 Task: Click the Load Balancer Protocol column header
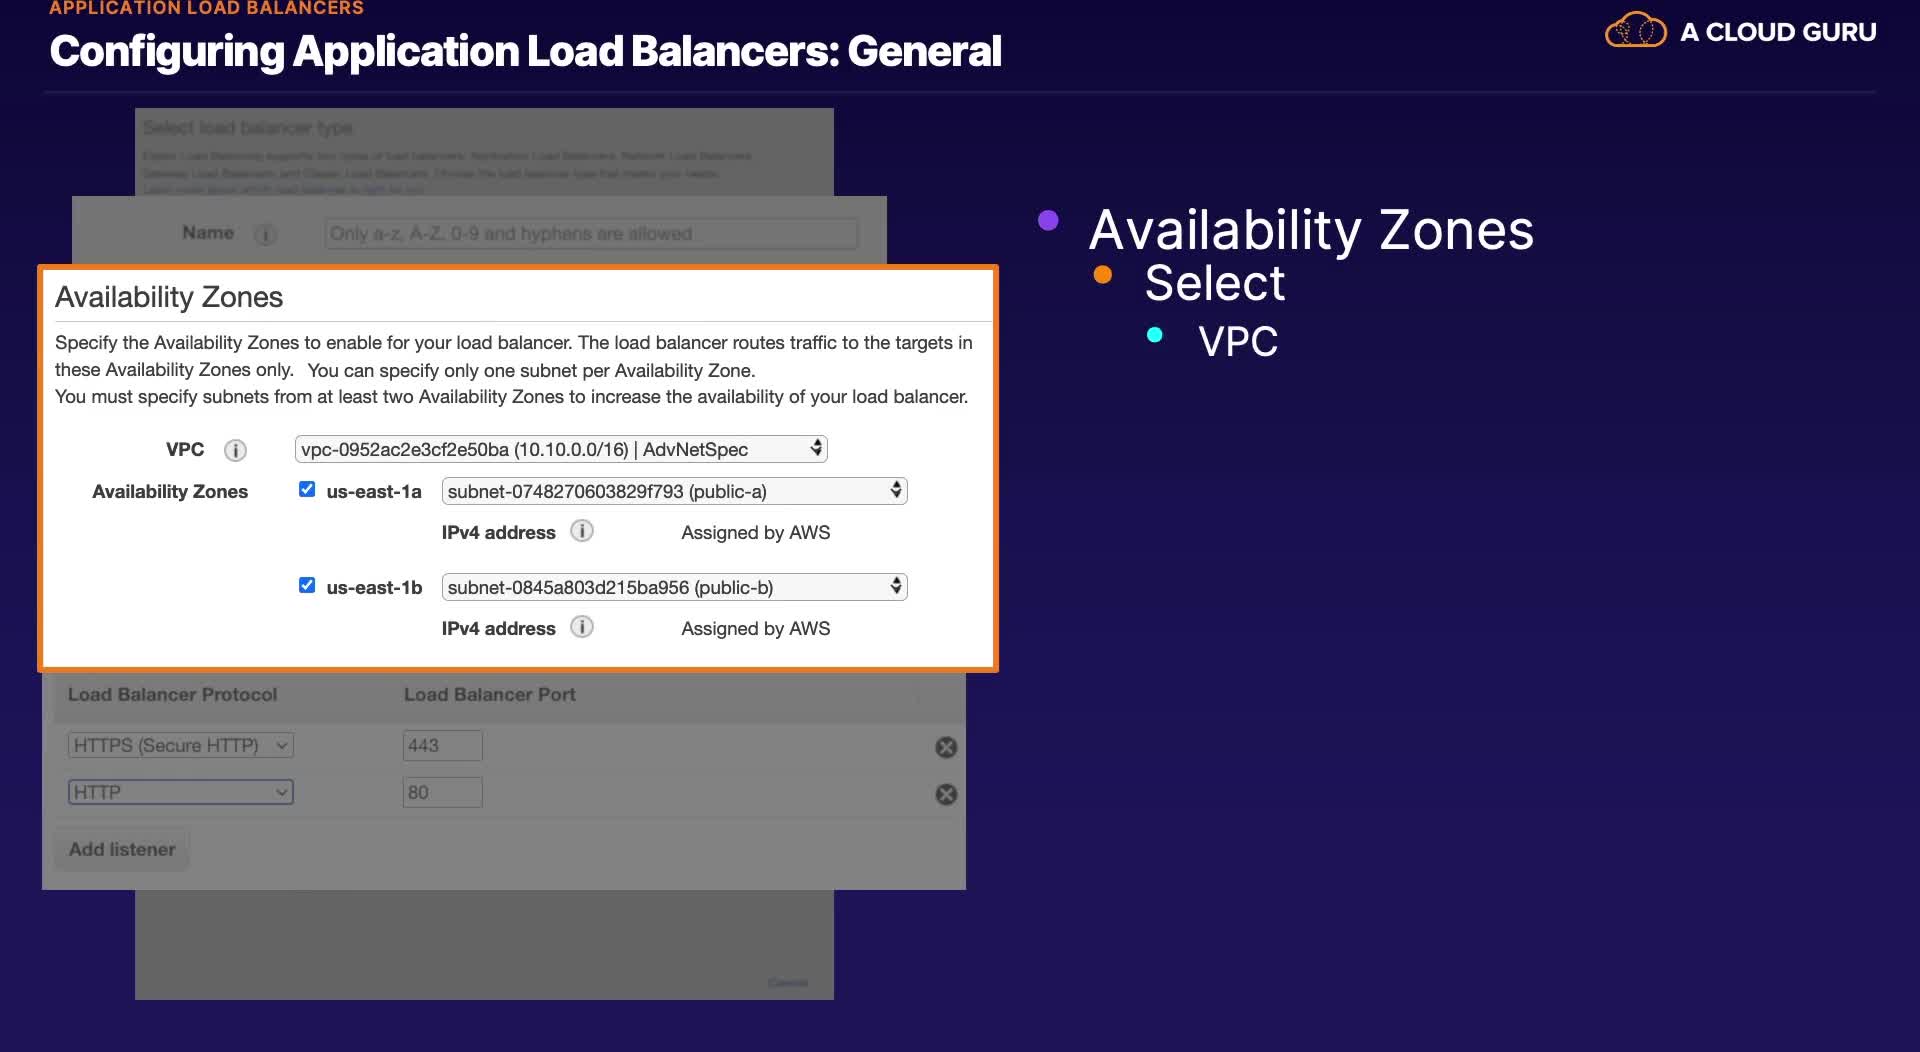pos(172,694)
